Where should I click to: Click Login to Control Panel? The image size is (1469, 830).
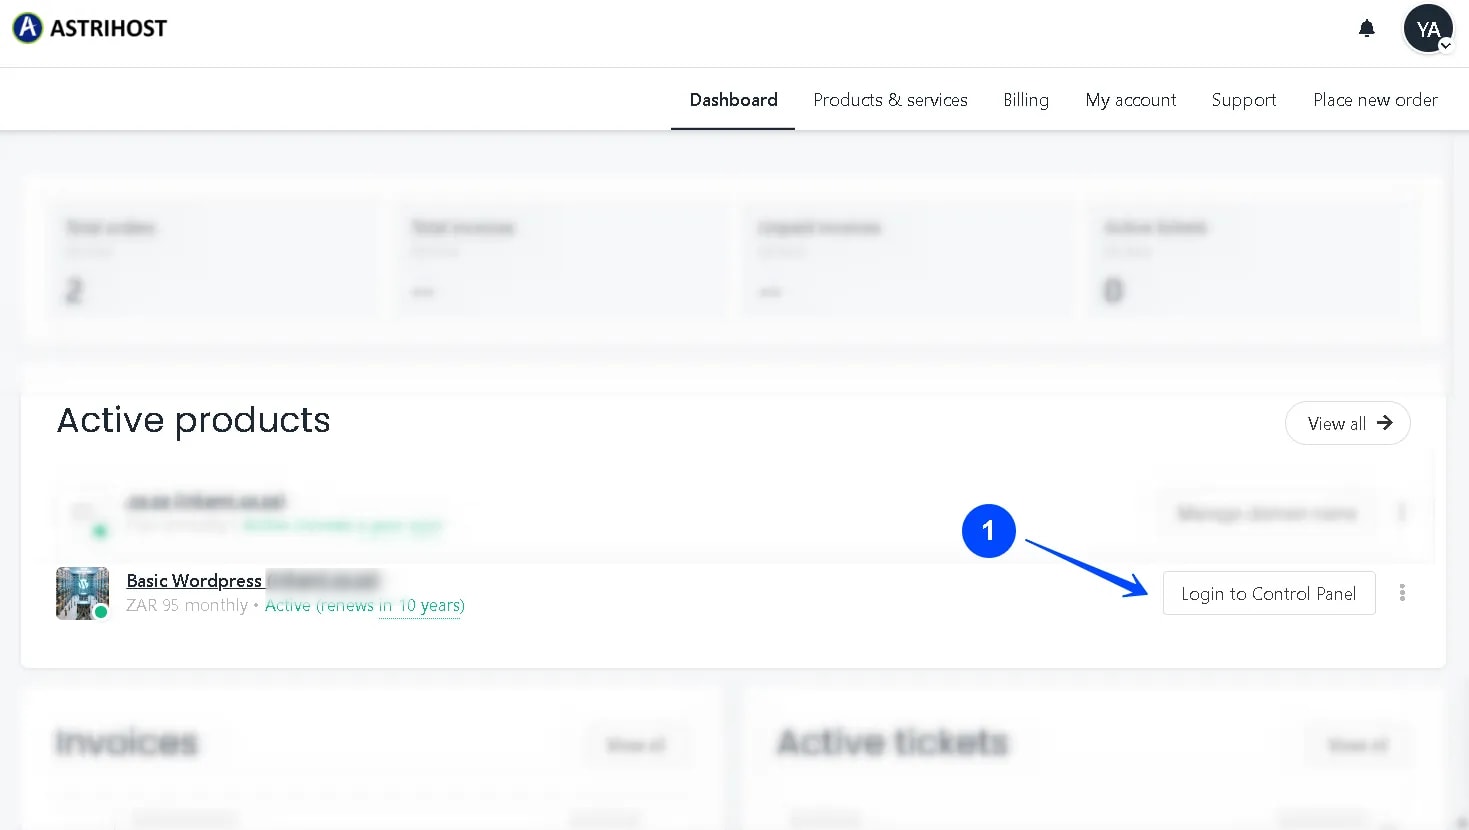pyautogui.click(x=1268, y=593)
